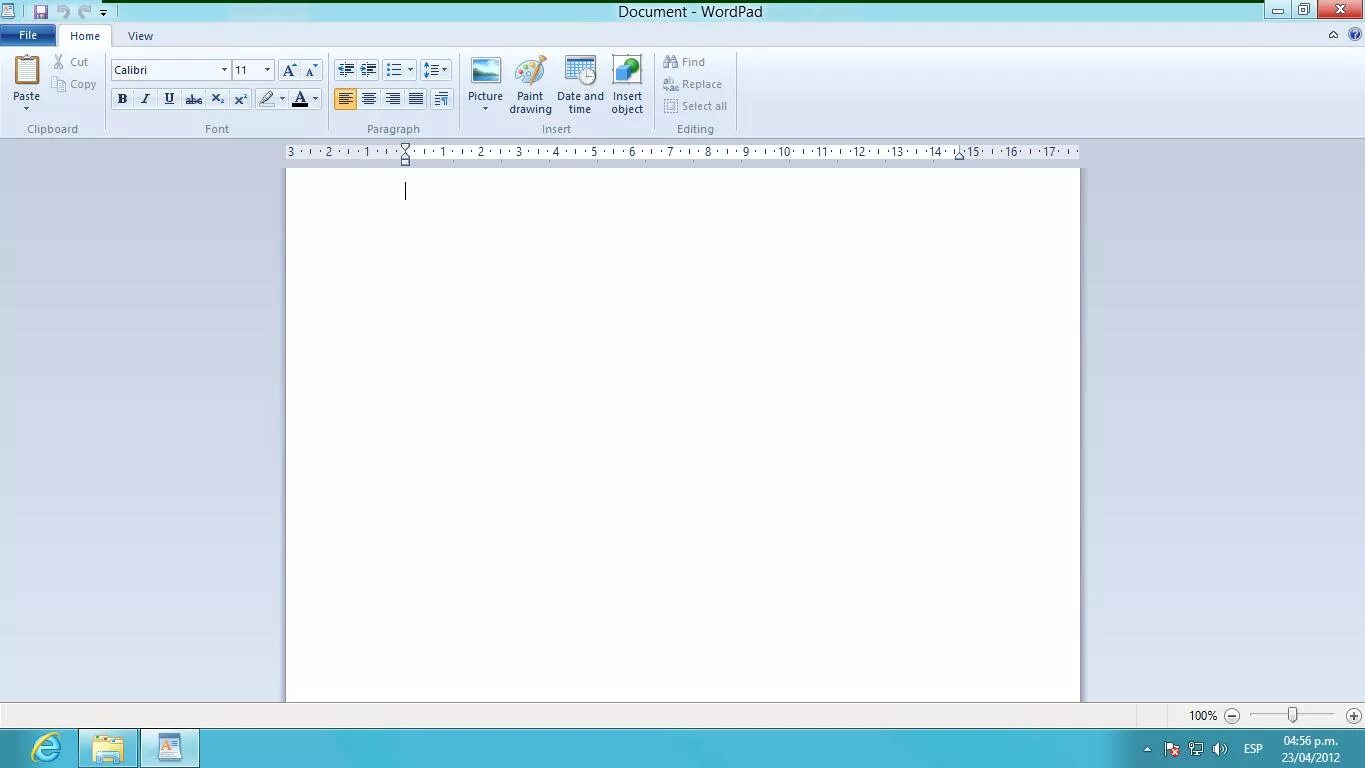Switch to the View tab
The height and width of the screenshot is (768, 1365).
[x=140, y=36]
